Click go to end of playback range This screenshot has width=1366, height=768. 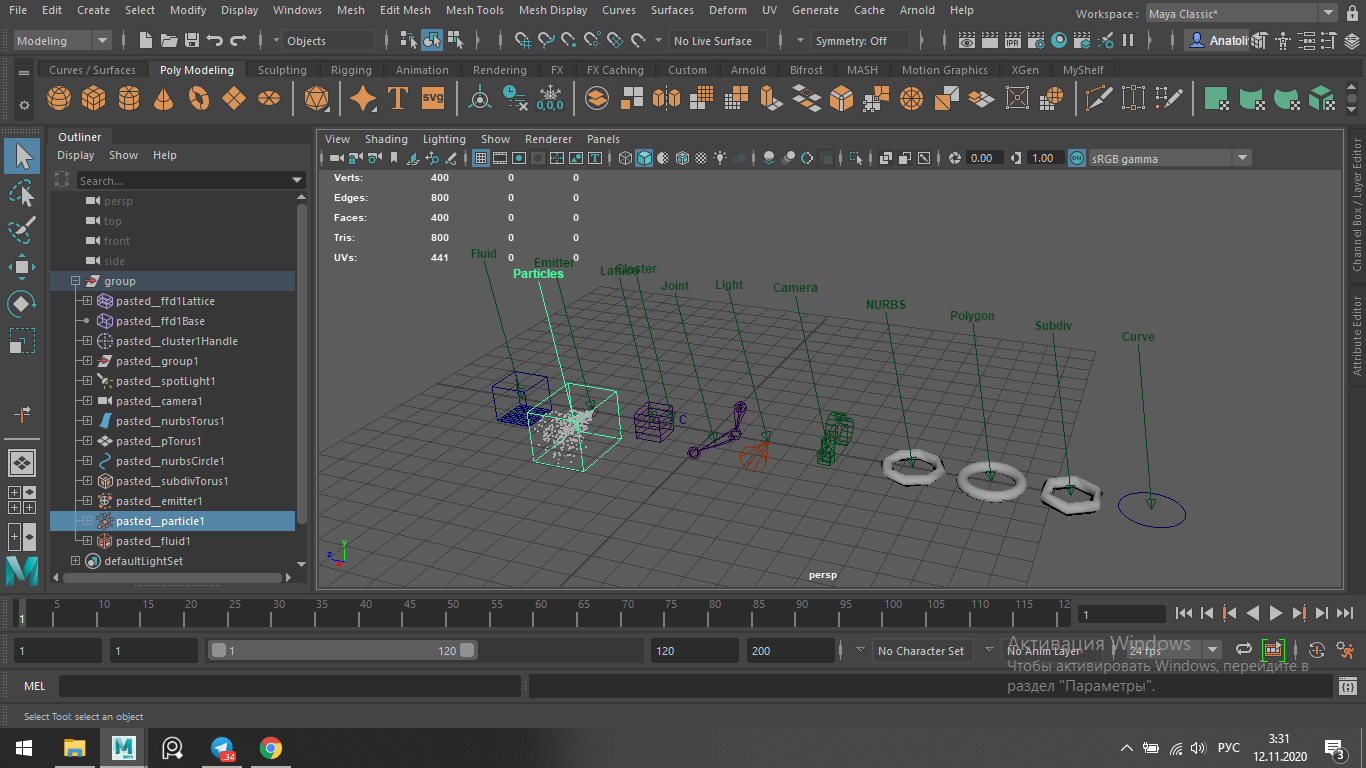click(x=1344, y=613)
